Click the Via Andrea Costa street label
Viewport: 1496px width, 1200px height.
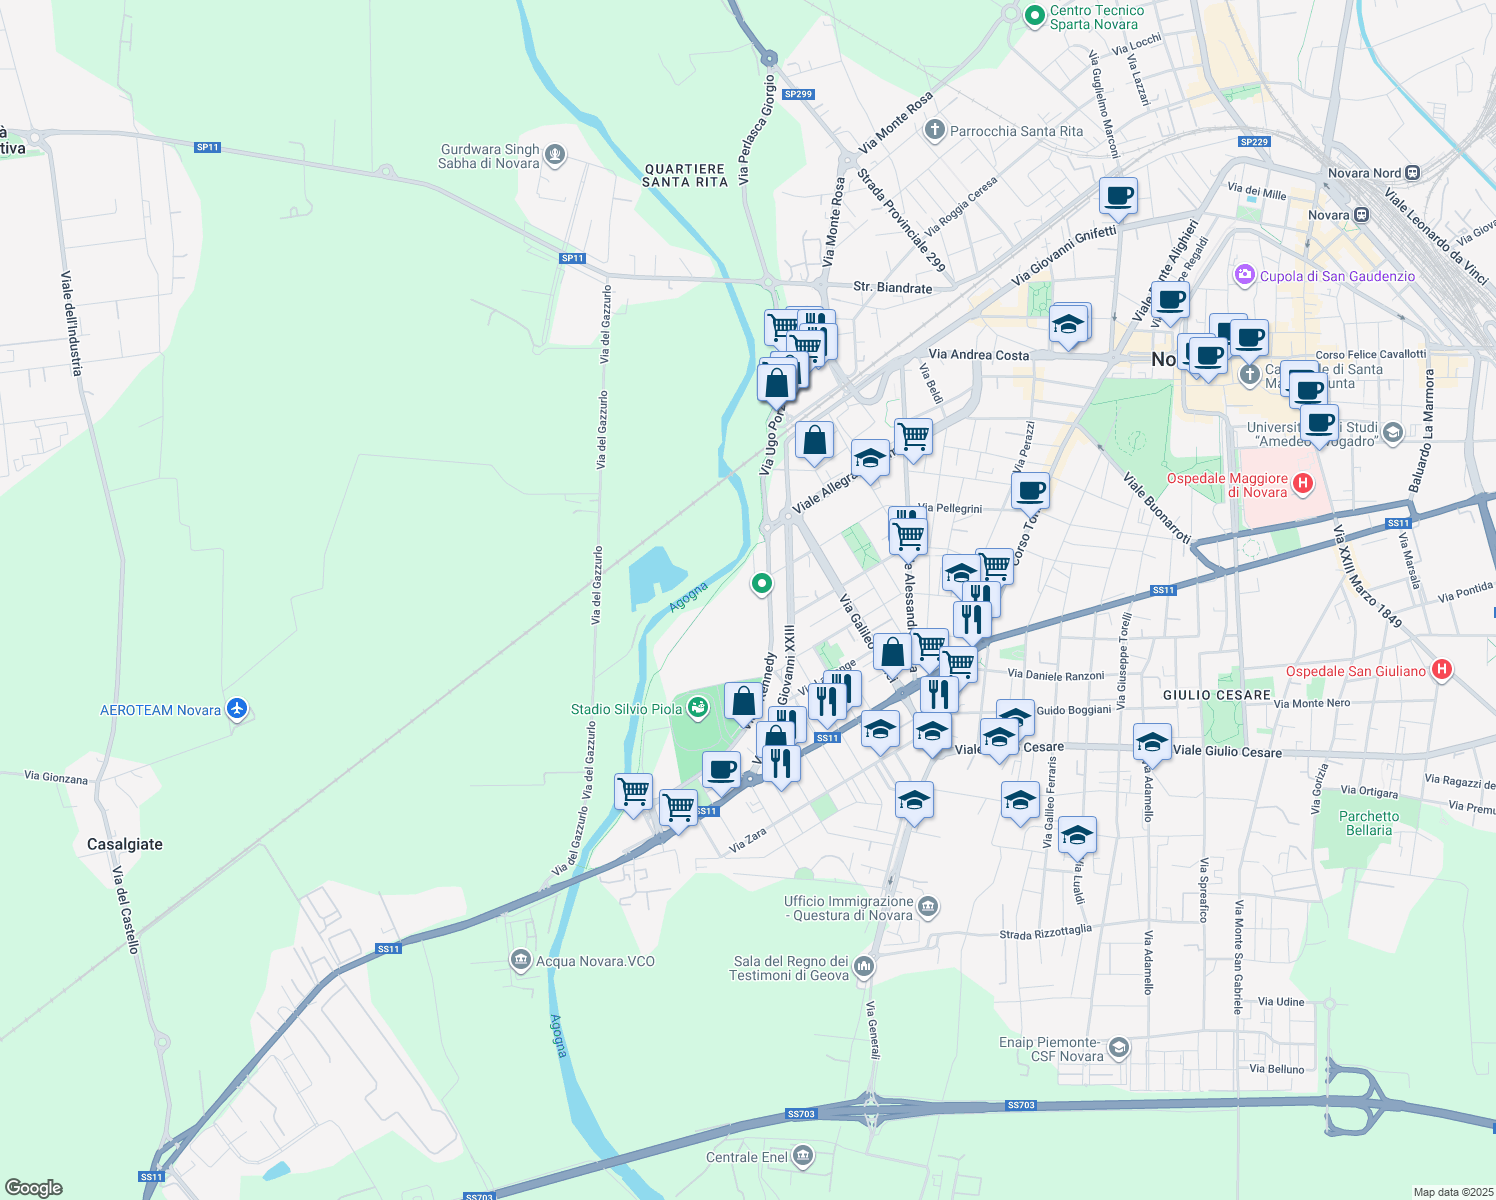(979, 355)
